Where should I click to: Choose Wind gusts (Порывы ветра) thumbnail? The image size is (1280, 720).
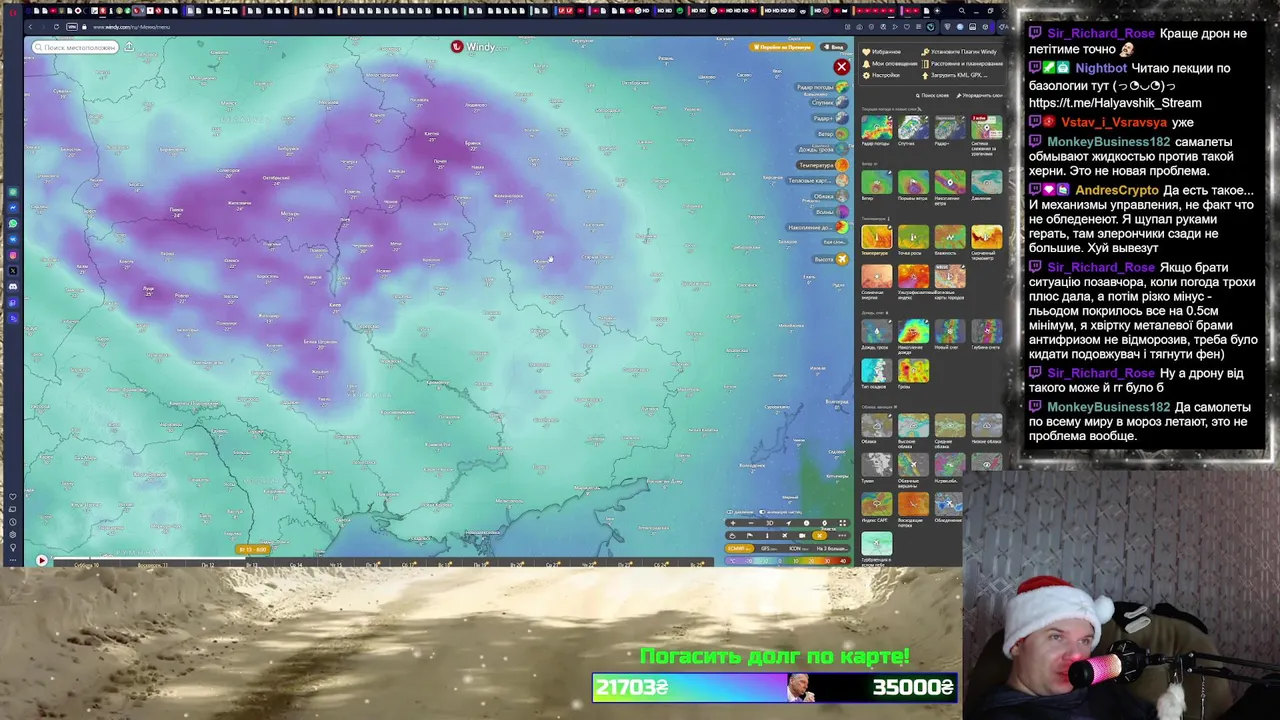pyautogui.click(x=914, y=182)
